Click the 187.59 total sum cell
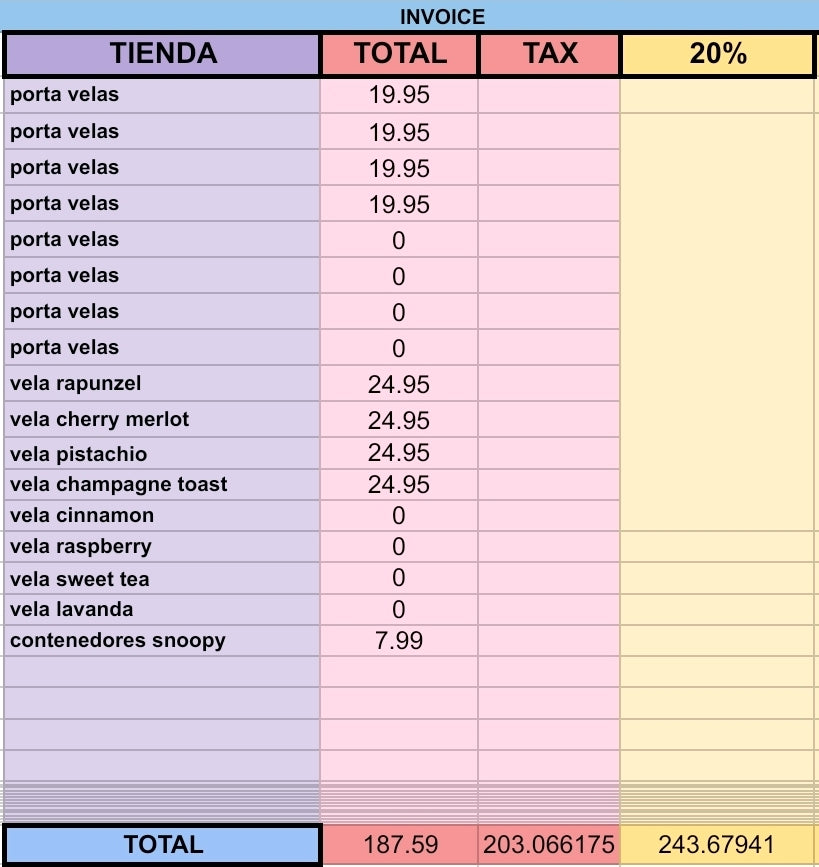The width and height of the screenshot is (819, 867). (x=400, y=844)
